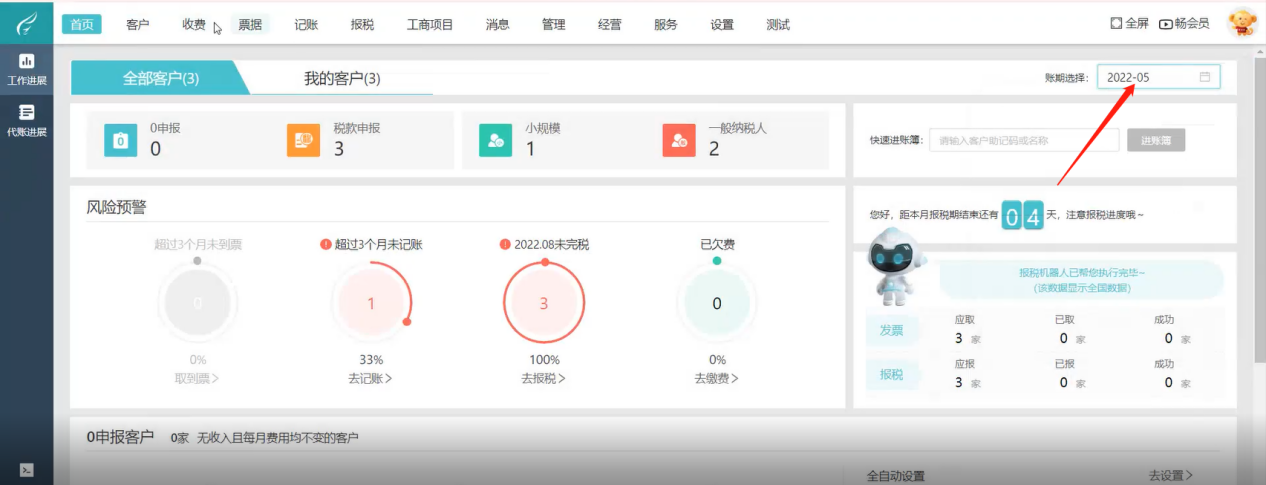Click the 2022.08未完税 circular progress ring
Viewport: 1266px width, 485px height.
tap(543, 303)
